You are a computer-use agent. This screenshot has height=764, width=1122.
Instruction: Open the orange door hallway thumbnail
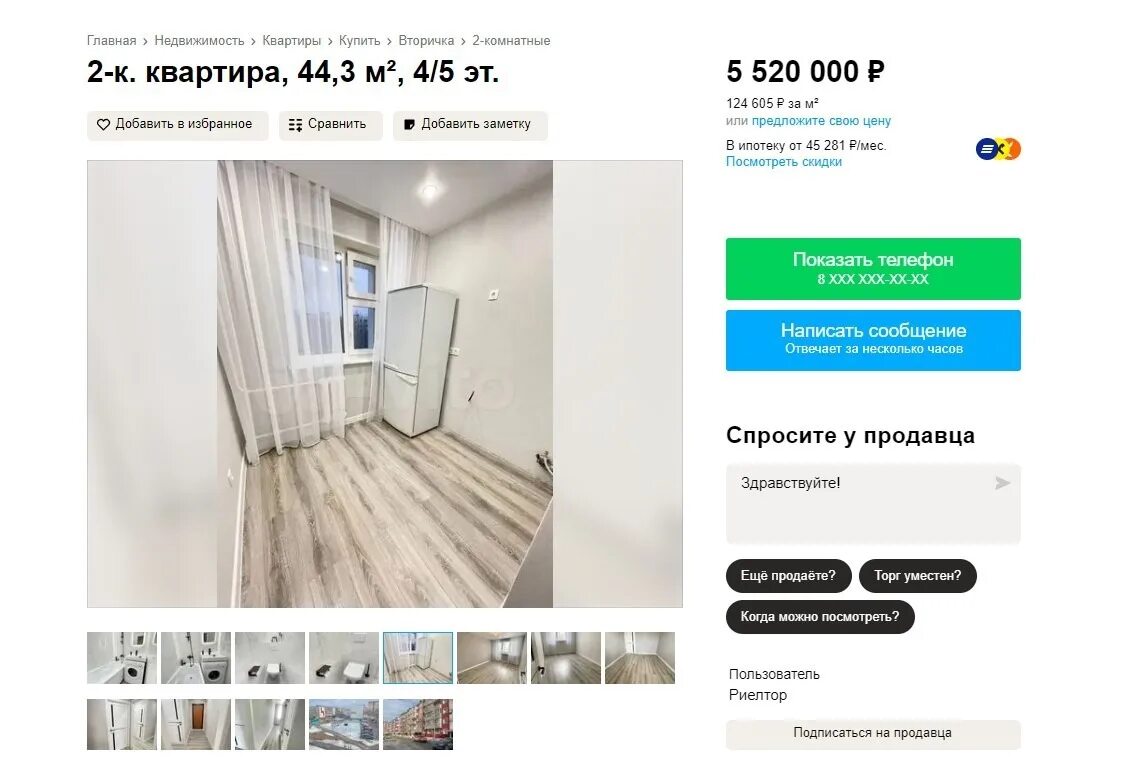196,725
